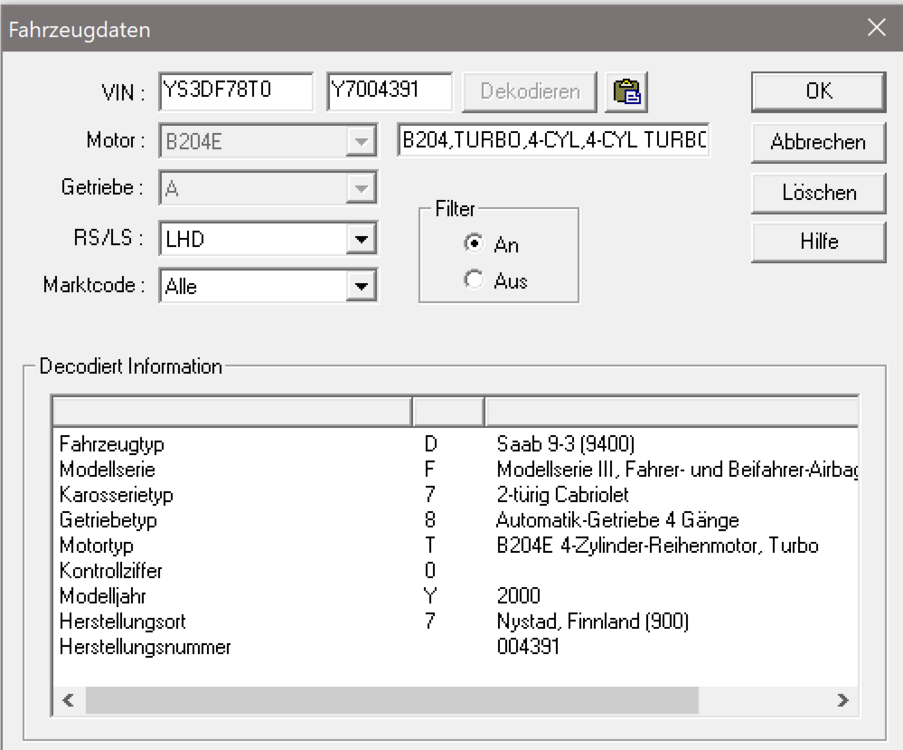Click the left scroll arrow of the list
The height and width of the screenshot is (750, 903).
(x=68, y=700)
